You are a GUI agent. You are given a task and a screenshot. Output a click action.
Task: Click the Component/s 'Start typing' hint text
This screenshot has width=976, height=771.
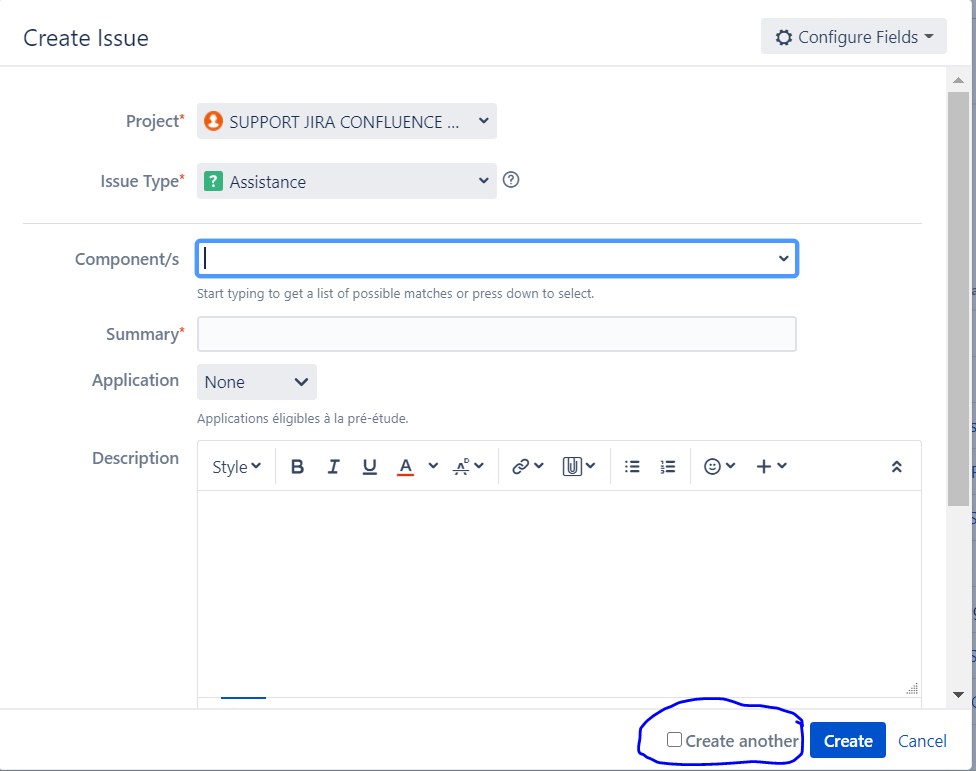coord(395,294)
